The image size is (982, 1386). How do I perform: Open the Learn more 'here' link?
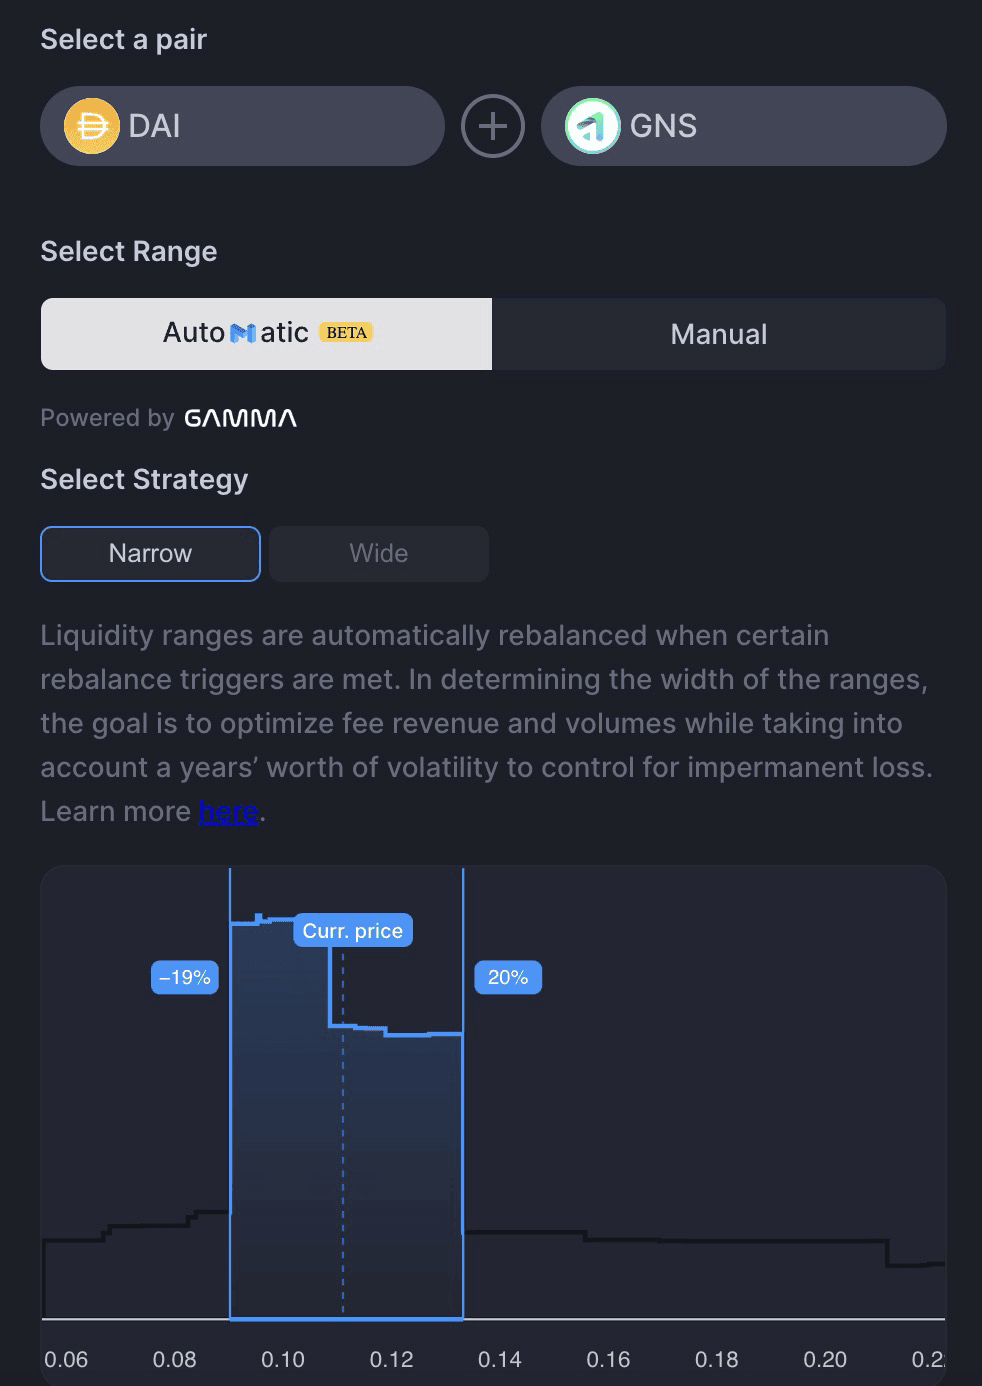coord(229,811)
